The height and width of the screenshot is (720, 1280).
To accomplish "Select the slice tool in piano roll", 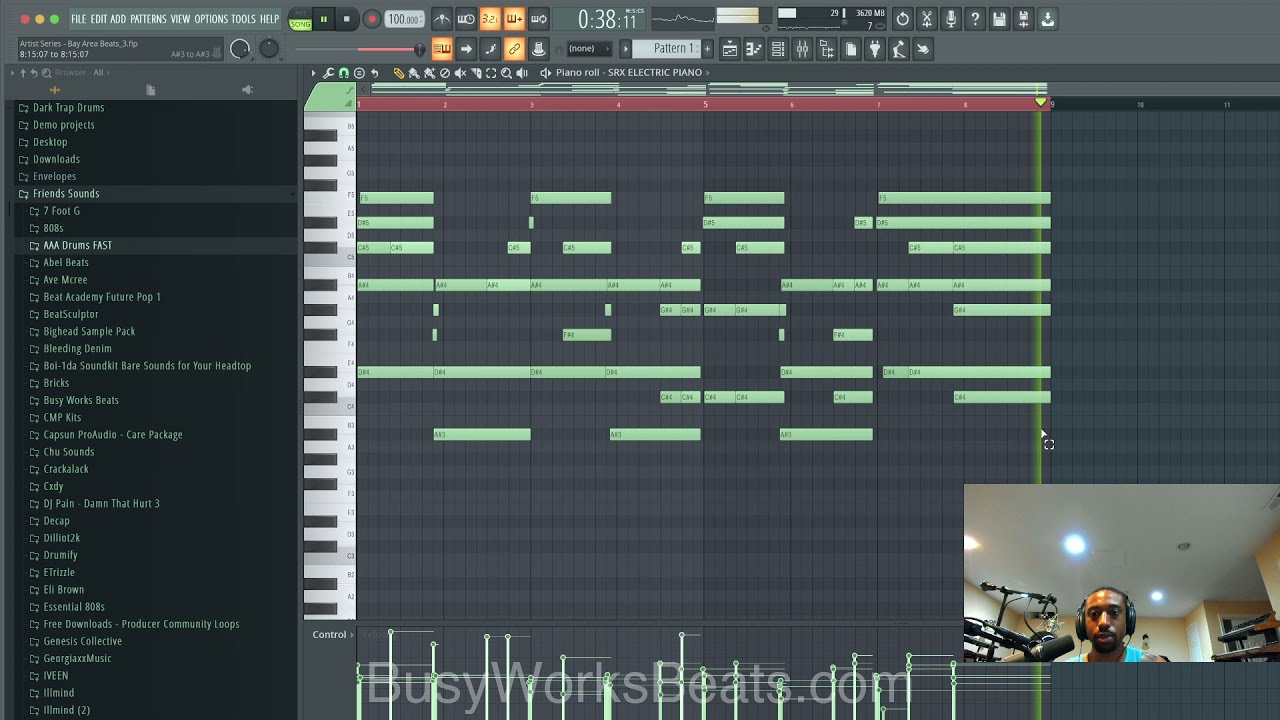I will pos(476,73).
